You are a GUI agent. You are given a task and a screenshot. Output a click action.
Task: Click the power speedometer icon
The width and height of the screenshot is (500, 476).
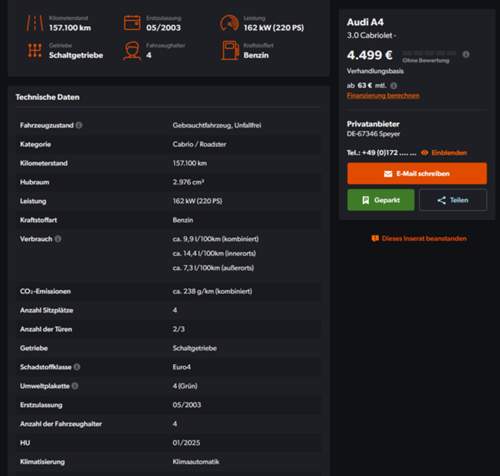pyautogui.click(x=229, y=23)
